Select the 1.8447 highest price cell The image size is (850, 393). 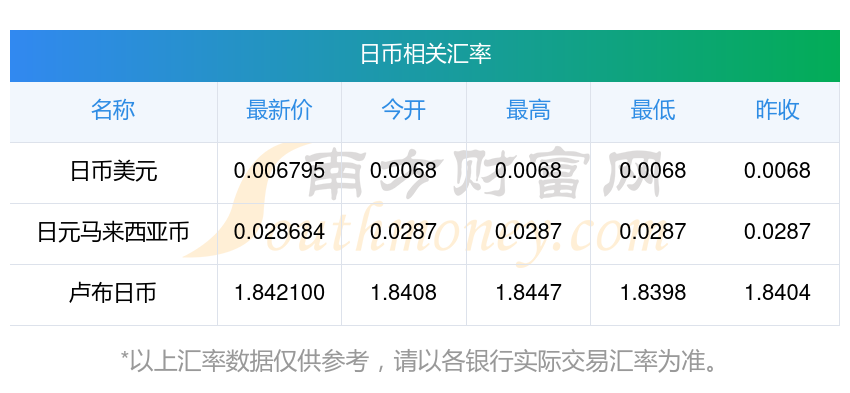[x=528, y=293]
